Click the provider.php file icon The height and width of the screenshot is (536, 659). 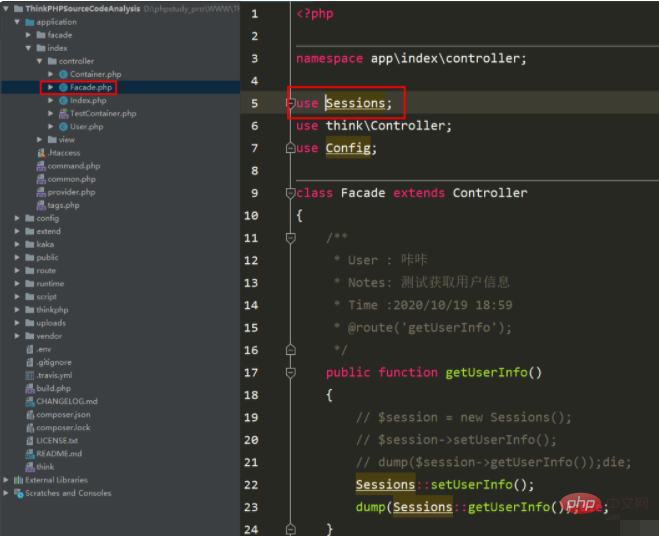(x=41, y=192)
